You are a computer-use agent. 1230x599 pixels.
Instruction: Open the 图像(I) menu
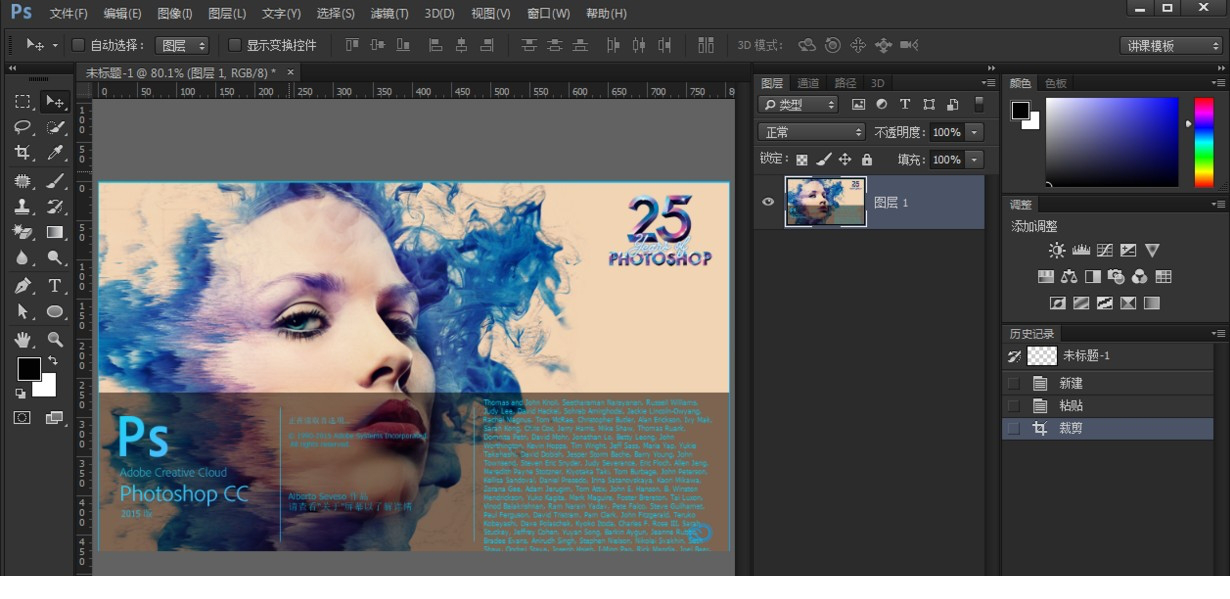click(x=175, y=14)
